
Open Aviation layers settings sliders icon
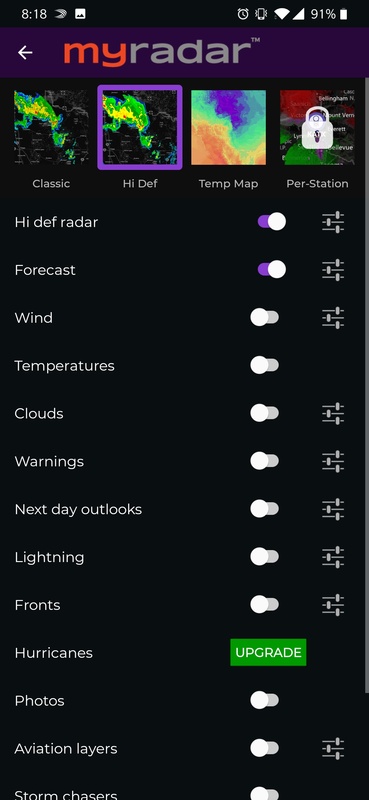pyautogui.click(x=333, y=748)
